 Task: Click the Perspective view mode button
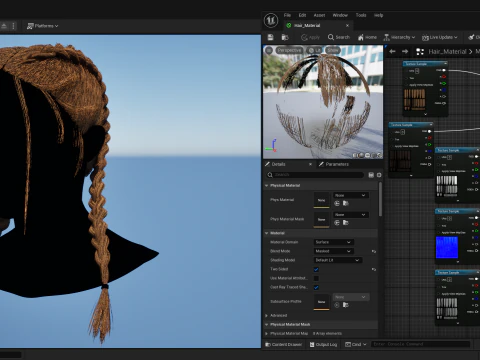[289, 50]
